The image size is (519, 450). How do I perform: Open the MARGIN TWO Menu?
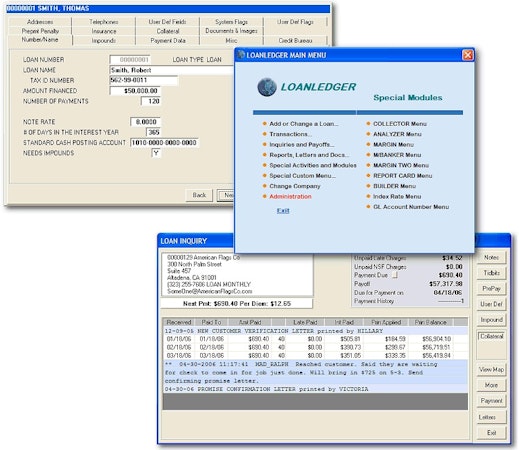pos(401,165)
